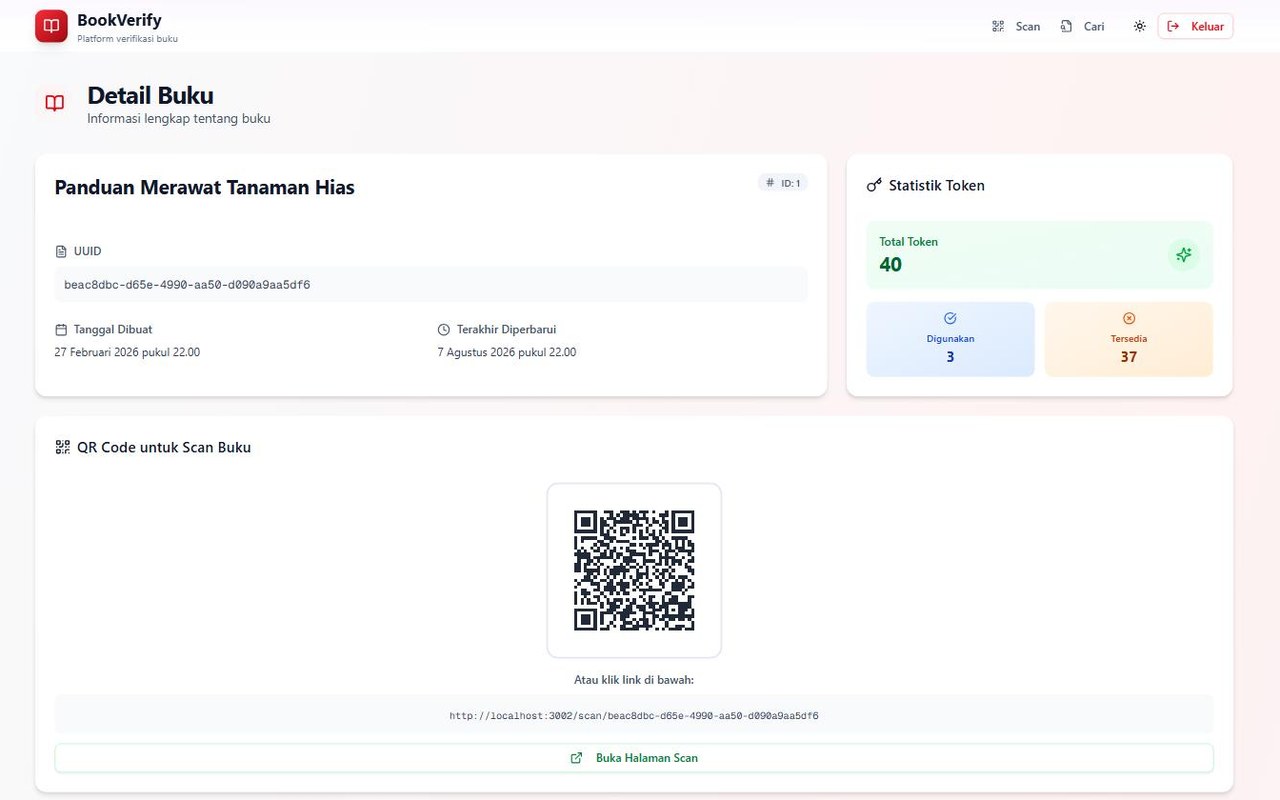Click the Detail Buku book icon

pyautogui.click(x=55, y=103)
